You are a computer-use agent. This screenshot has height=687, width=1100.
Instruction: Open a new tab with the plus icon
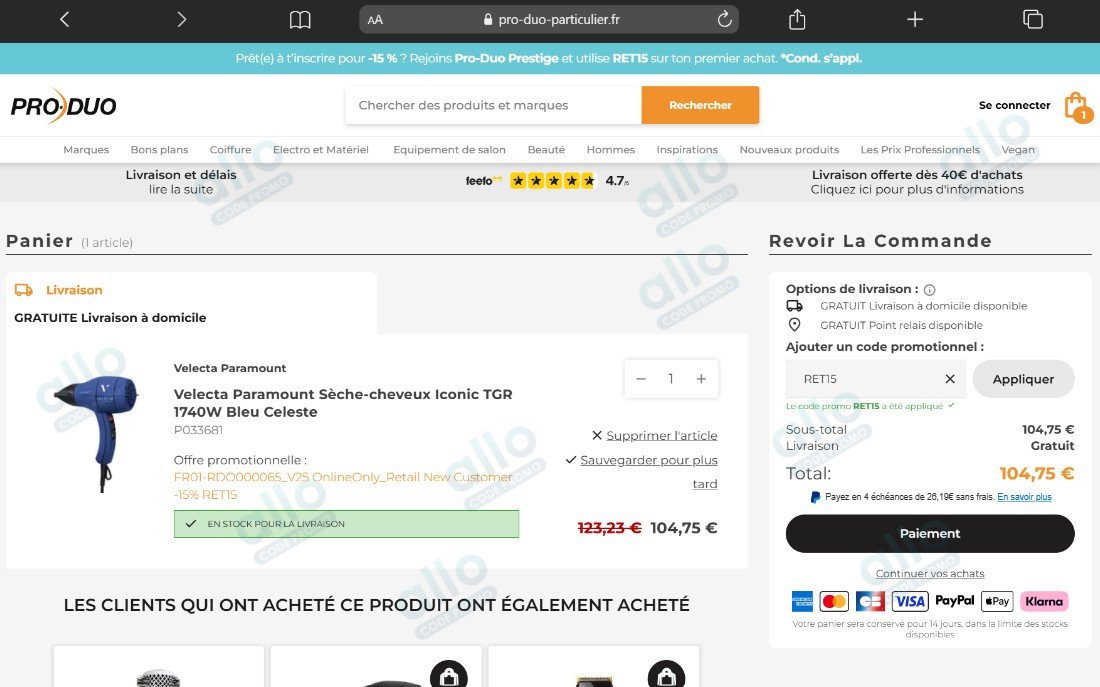[x=915, y=20]
